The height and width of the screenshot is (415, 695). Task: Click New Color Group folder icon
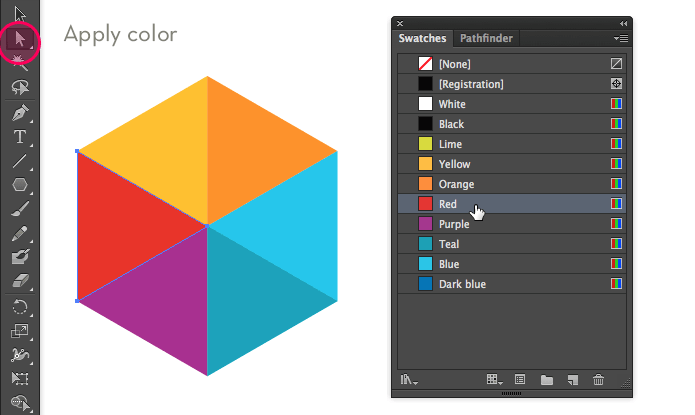point(546,380)
